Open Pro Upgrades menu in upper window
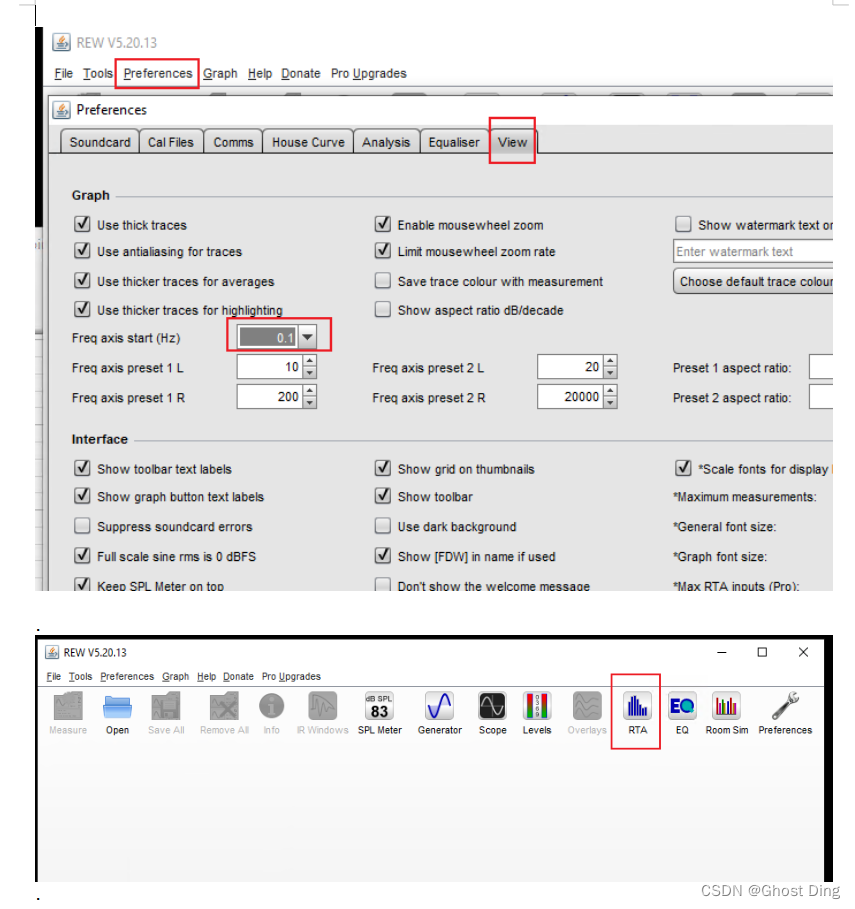855x909 pixels. pyautogui.click(x=369, y=74)
